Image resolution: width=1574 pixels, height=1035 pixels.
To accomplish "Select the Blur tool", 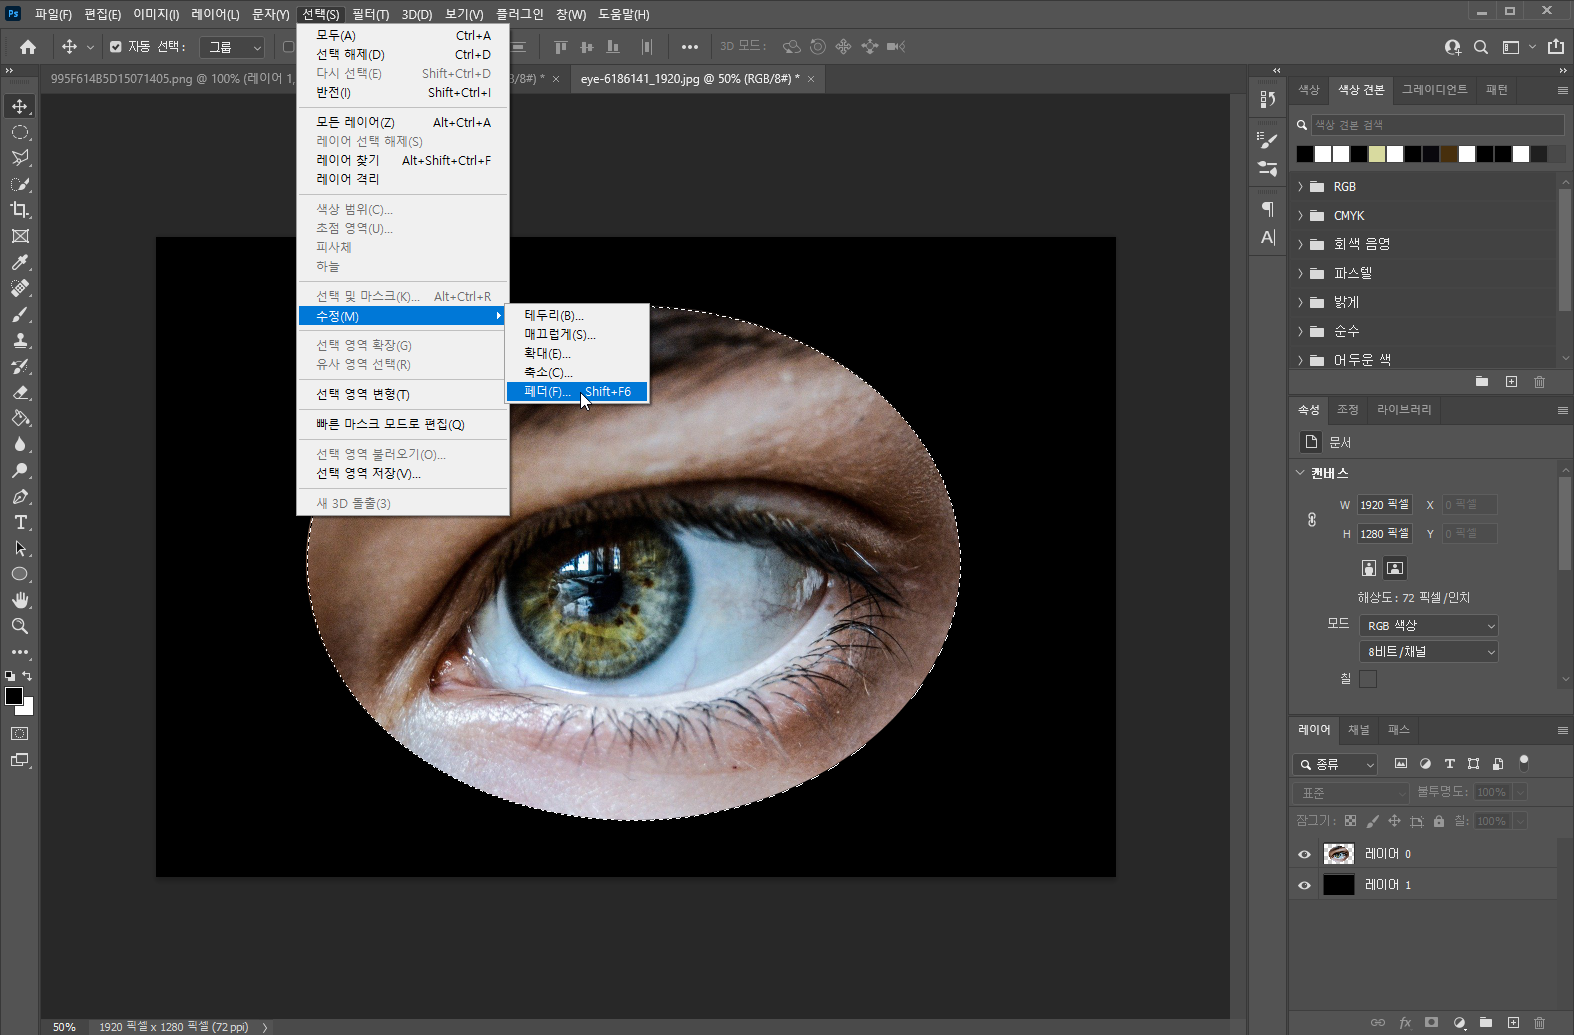I will point(20,444).
